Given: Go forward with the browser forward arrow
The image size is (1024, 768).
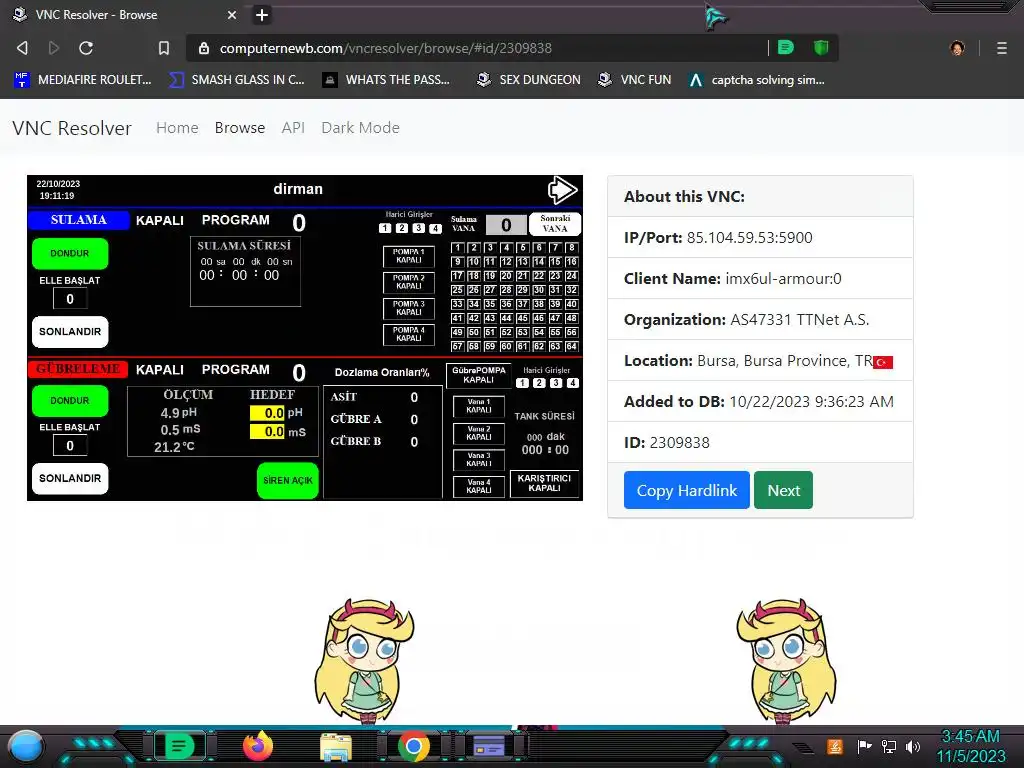Looking at the screenshot, I should [54, 48].
